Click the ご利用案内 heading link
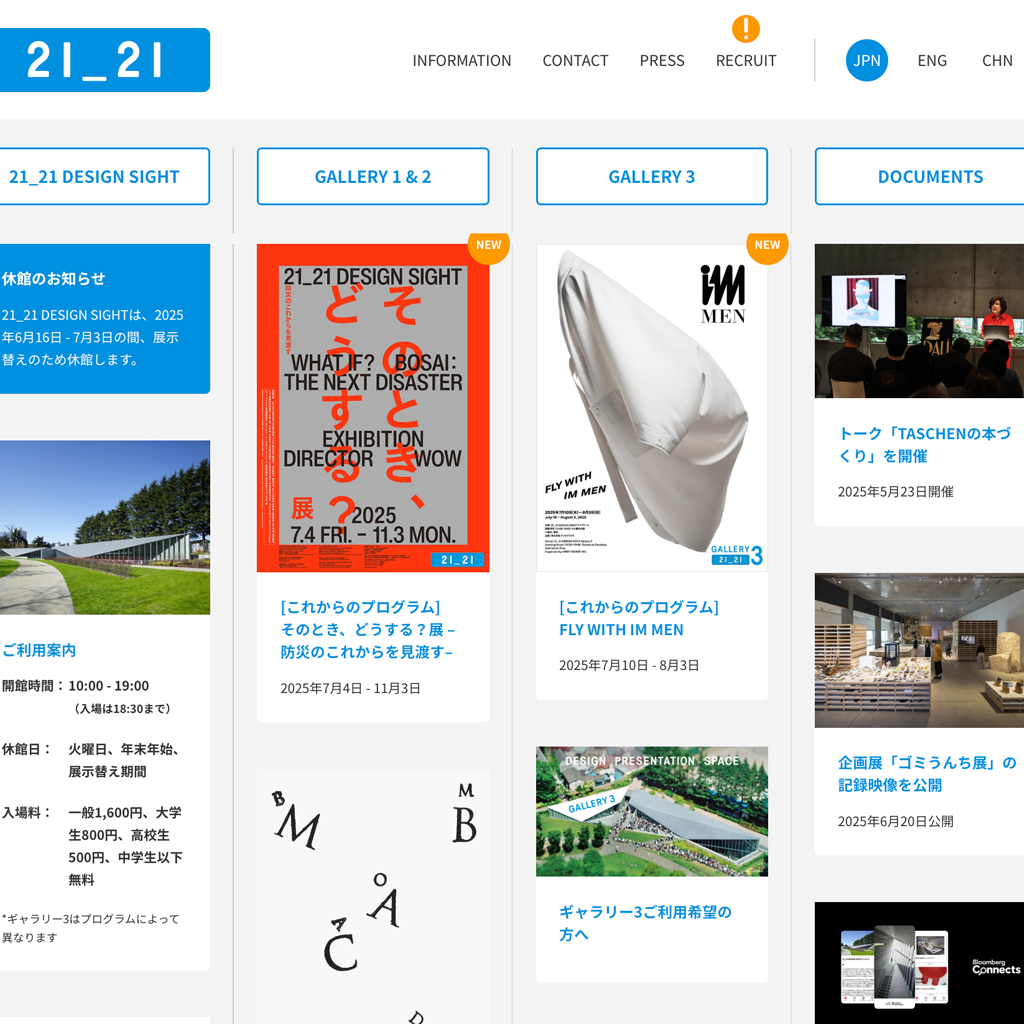The image size is (1024, 1024). pos(39,650)
